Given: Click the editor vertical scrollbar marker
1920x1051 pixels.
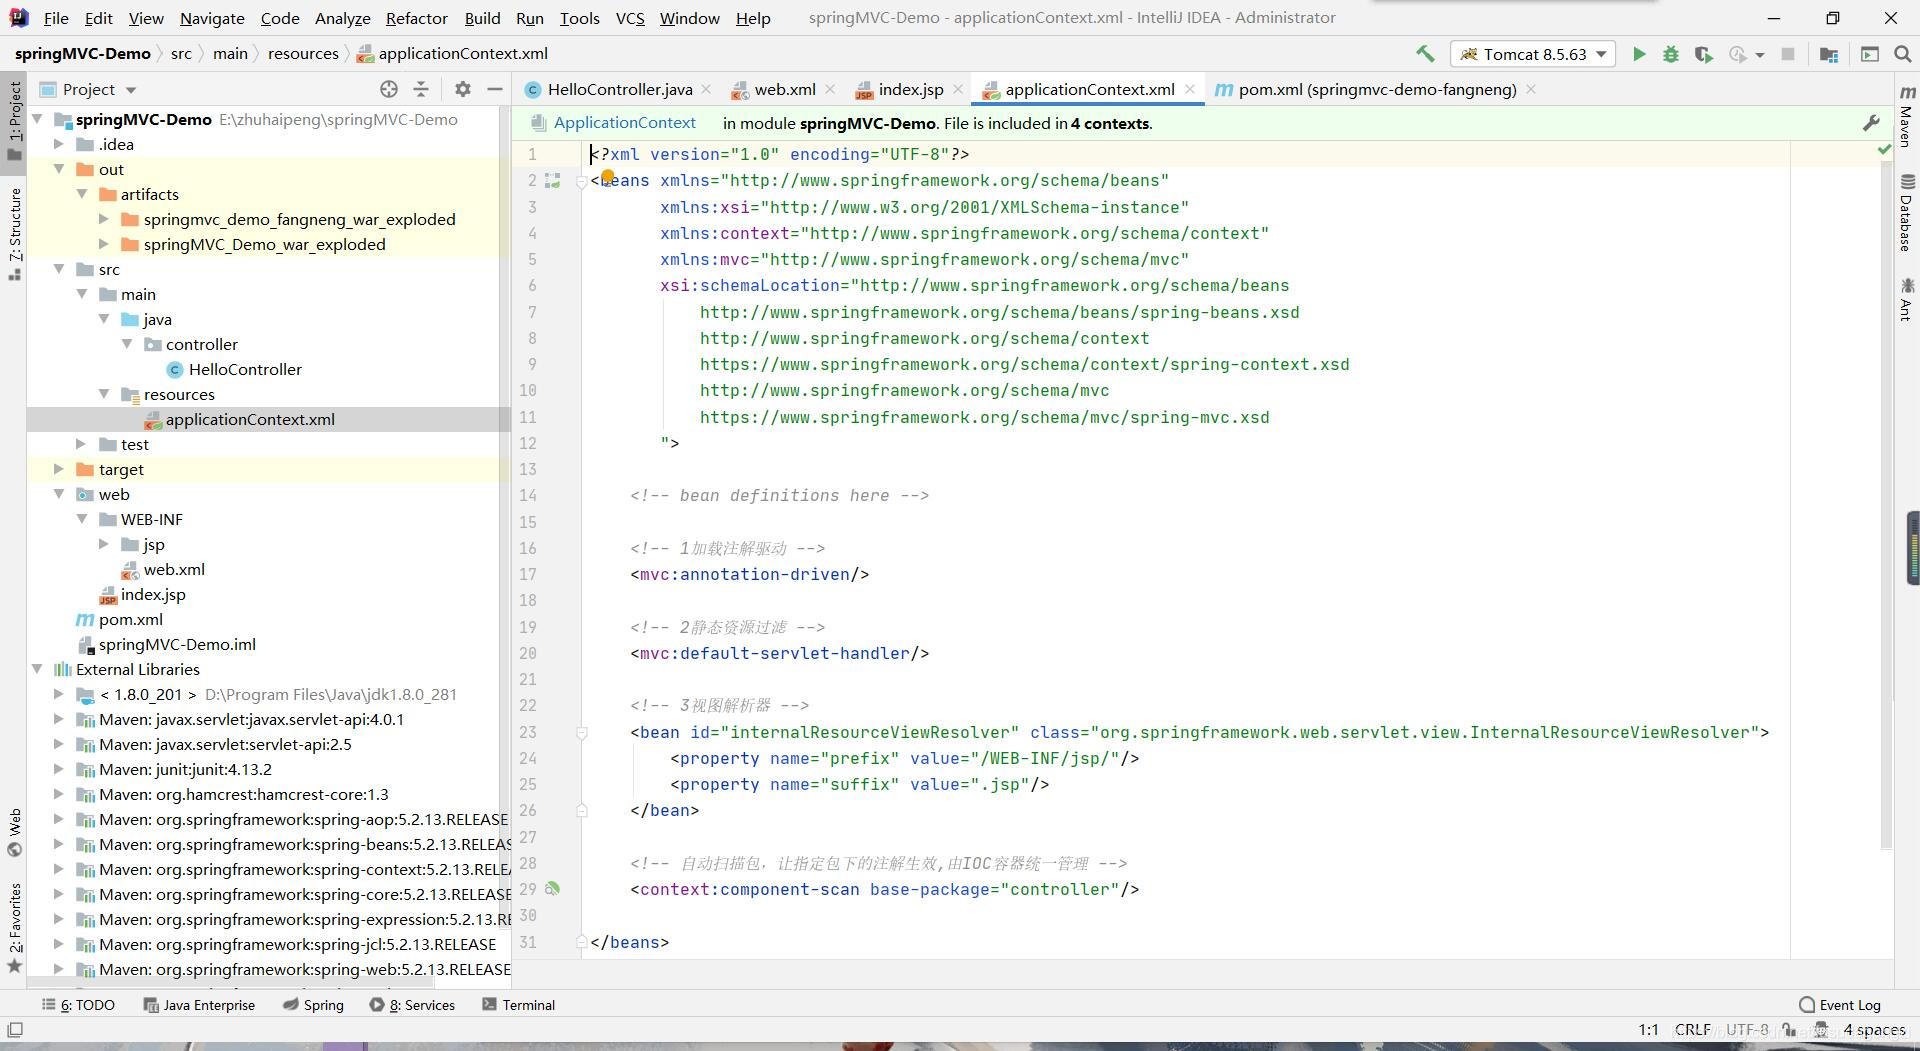Looking at the screenshot, I should click(1912, 547).
